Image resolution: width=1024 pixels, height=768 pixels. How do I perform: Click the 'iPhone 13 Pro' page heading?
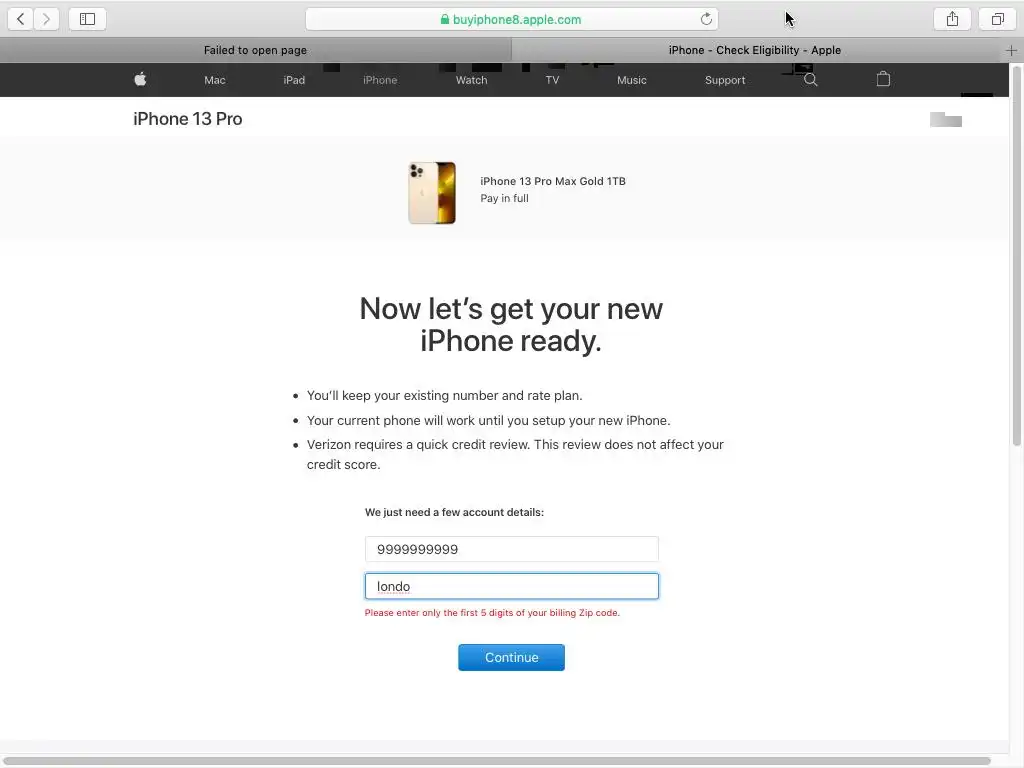pos(187,119)
